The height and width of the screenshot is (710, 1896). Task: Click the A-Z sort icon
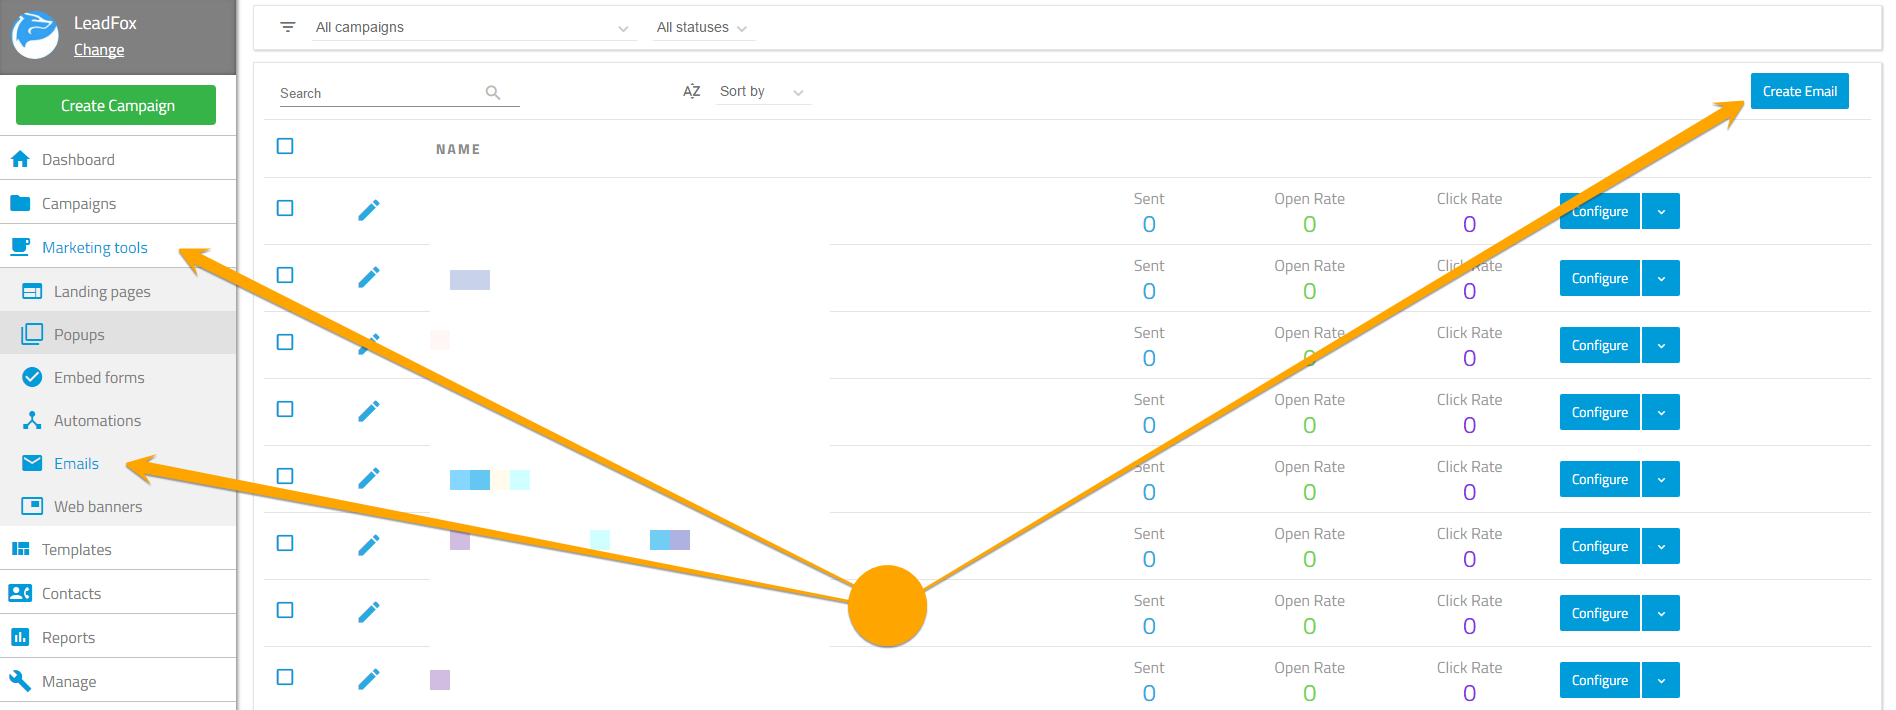[x=692, y=91]
